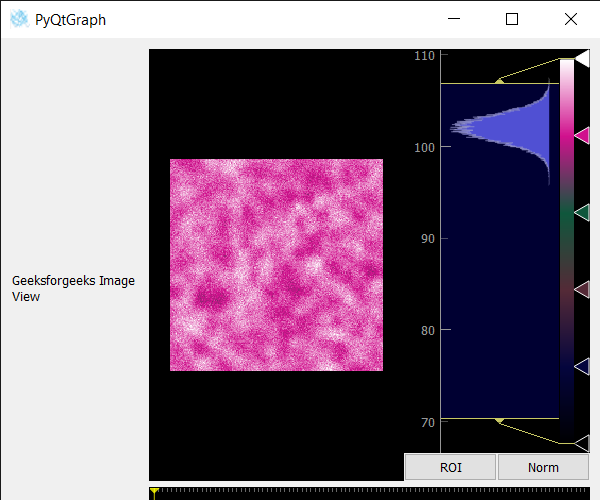Select the white gradient tick at top
This screenshot has height=500, width=600.
(582, 59)
